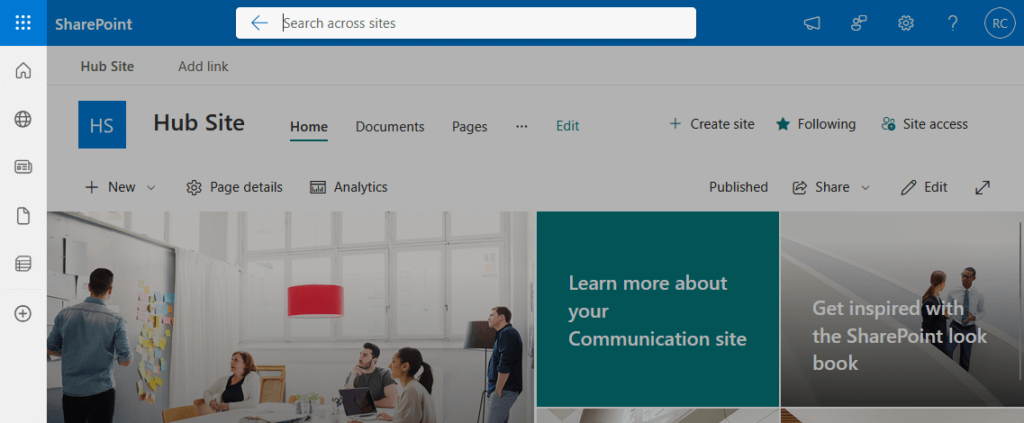The width and height of the screenshot is (1024, 423).
Task: Click the Published status label
Action: point(739,187)
